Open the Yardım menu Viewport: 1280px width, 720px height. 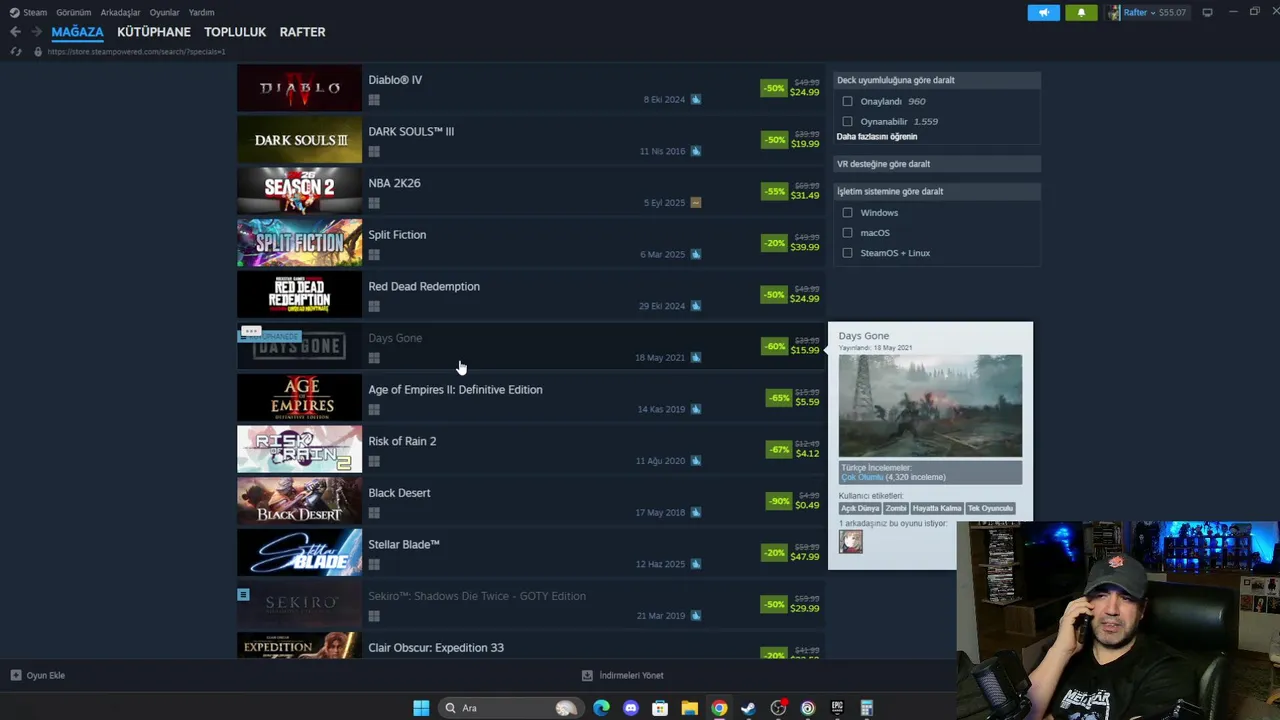[201, 12]
